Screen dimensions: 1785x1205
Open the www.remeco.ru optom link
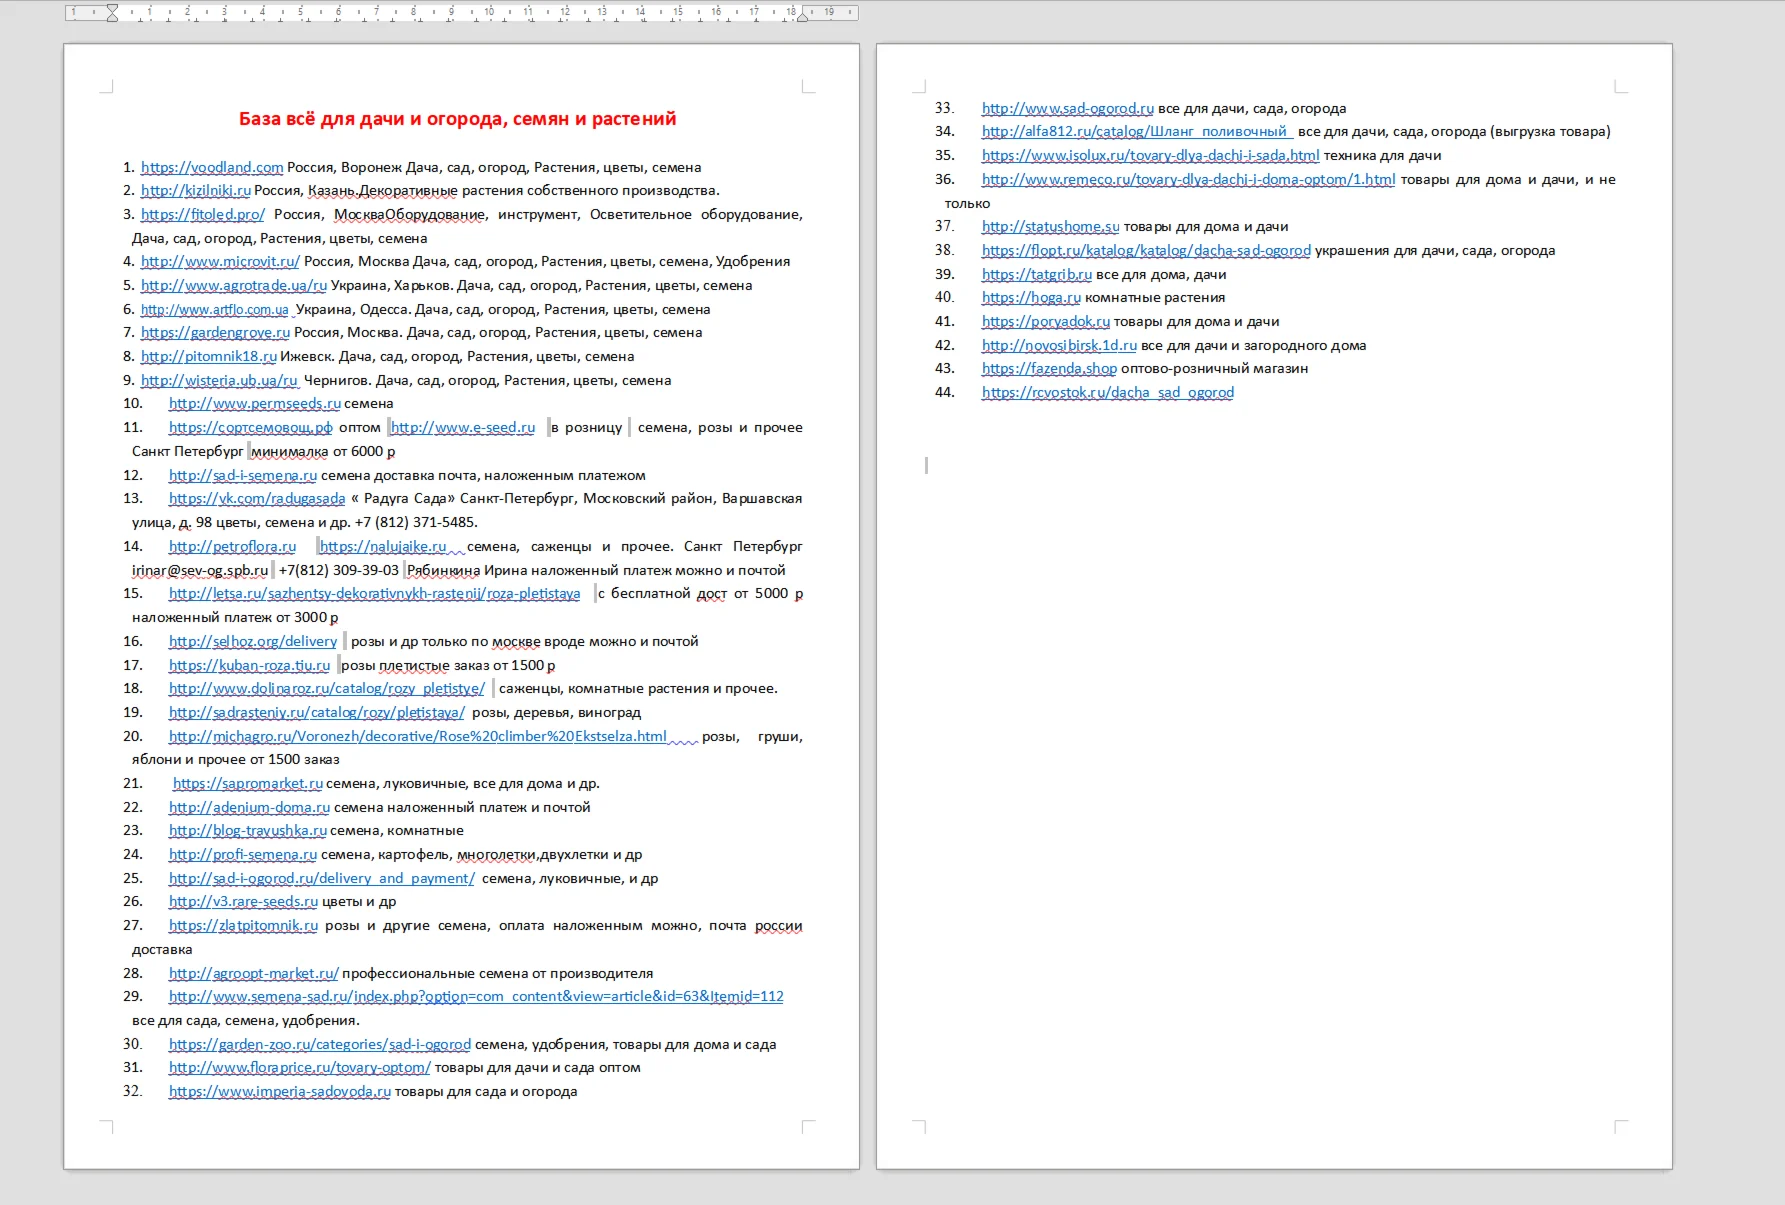click(x=1189, y=179)
